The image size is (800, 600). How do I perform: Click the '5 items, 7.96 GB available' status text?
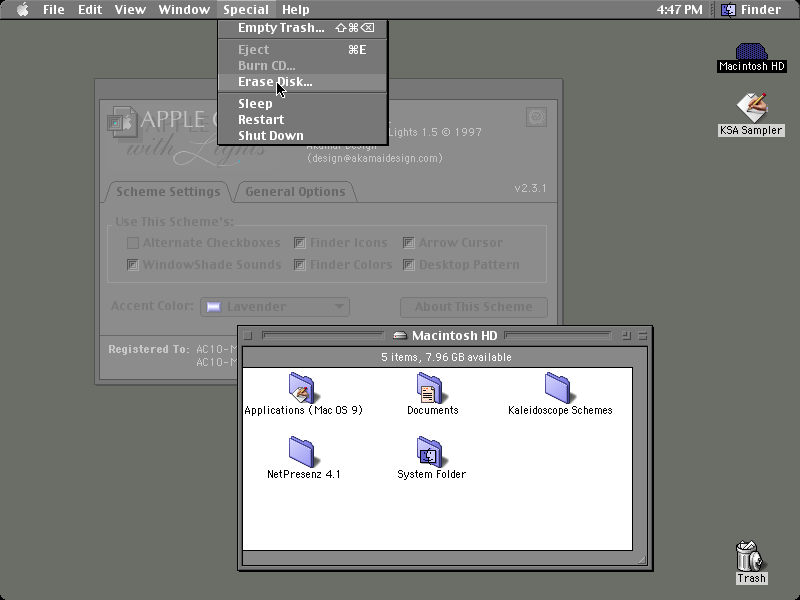click(x=446, y=357)
